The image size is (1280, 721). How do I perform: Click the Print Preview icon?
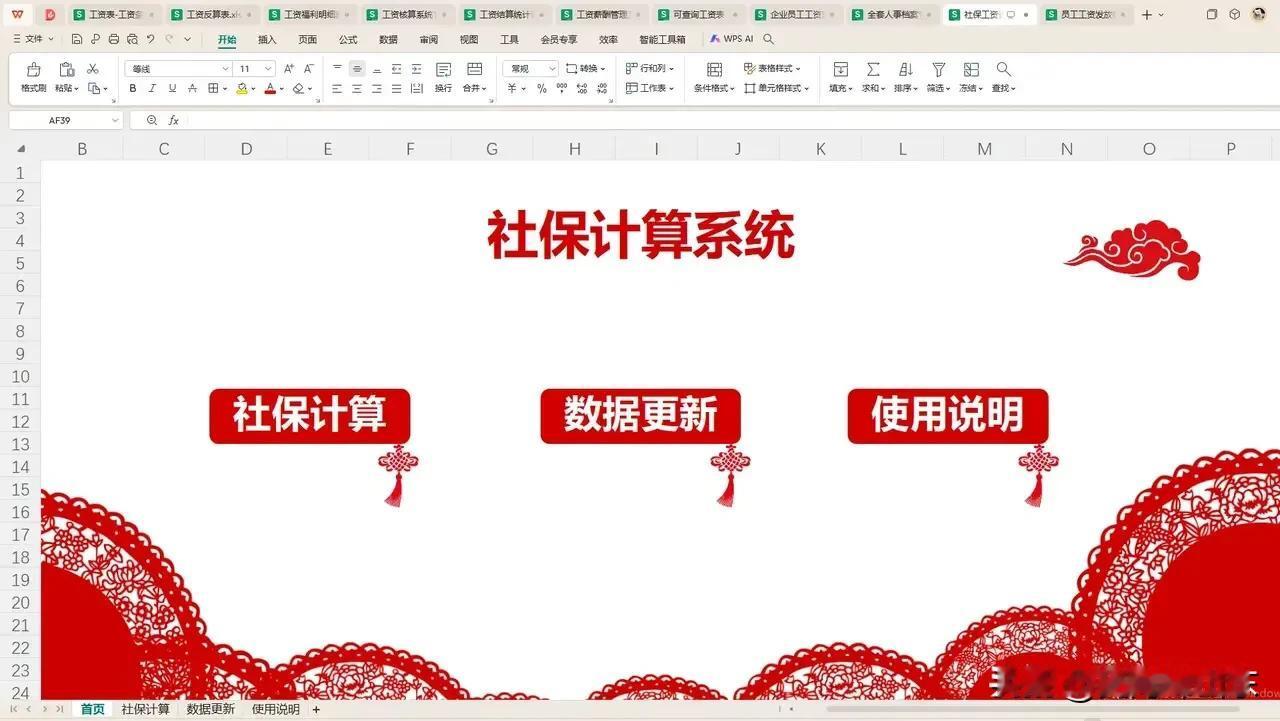132,40
